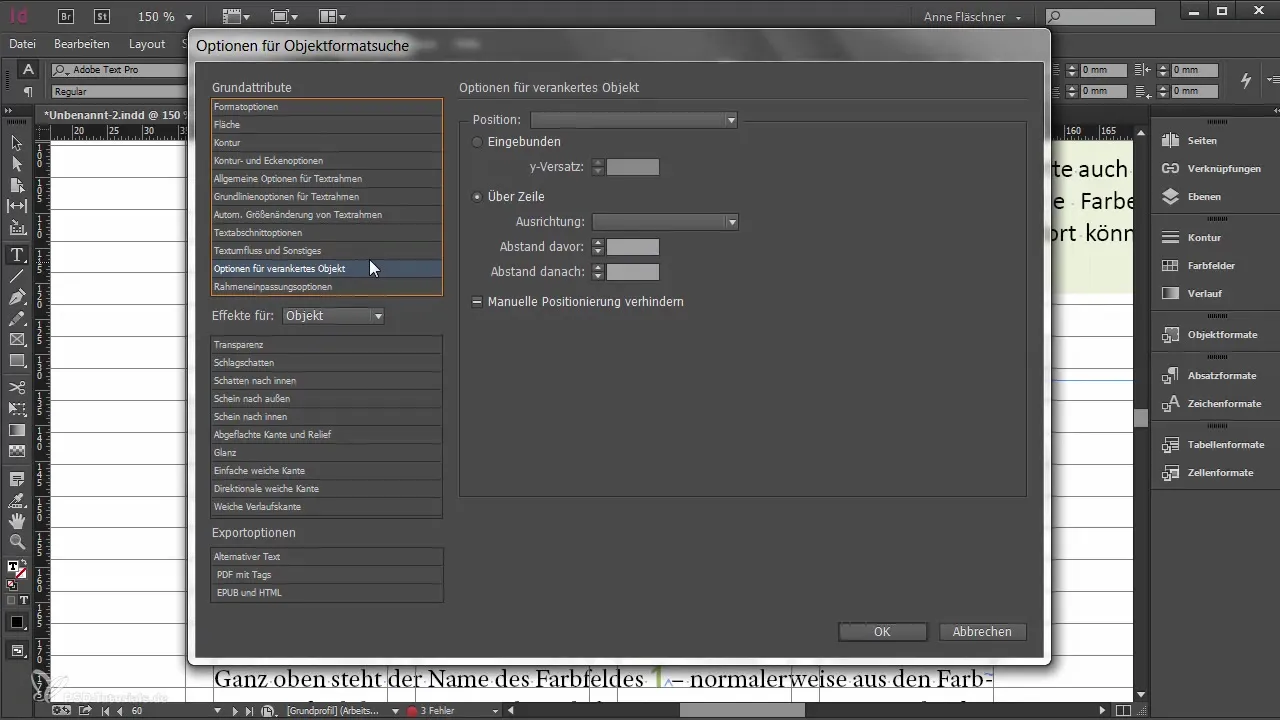
Task: Select the Eyedropper tool
Action: point(17,500)
